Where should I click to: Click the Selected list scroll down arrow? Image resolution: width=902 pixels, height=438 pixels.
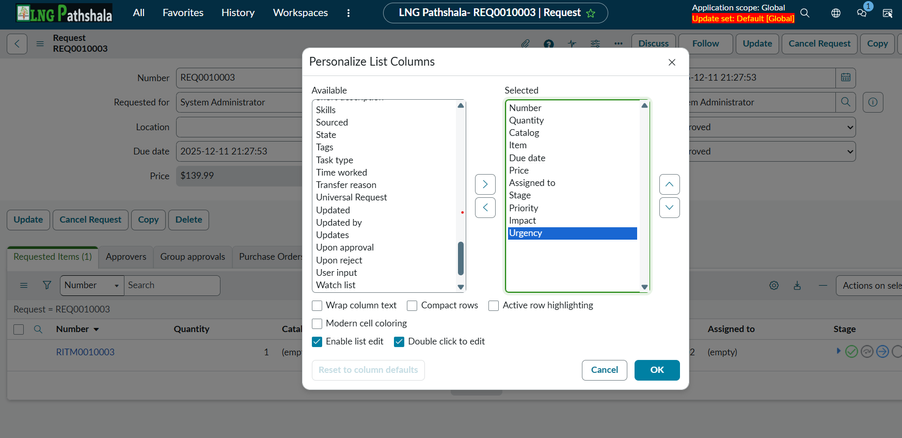(x=644, y=287)
